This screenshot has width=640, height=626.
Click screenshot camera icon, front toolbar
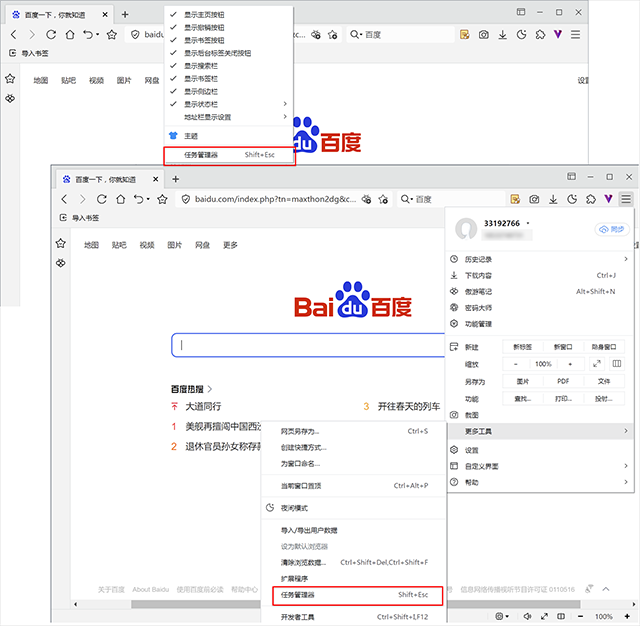pyautogui.click(x=534, y=199)
